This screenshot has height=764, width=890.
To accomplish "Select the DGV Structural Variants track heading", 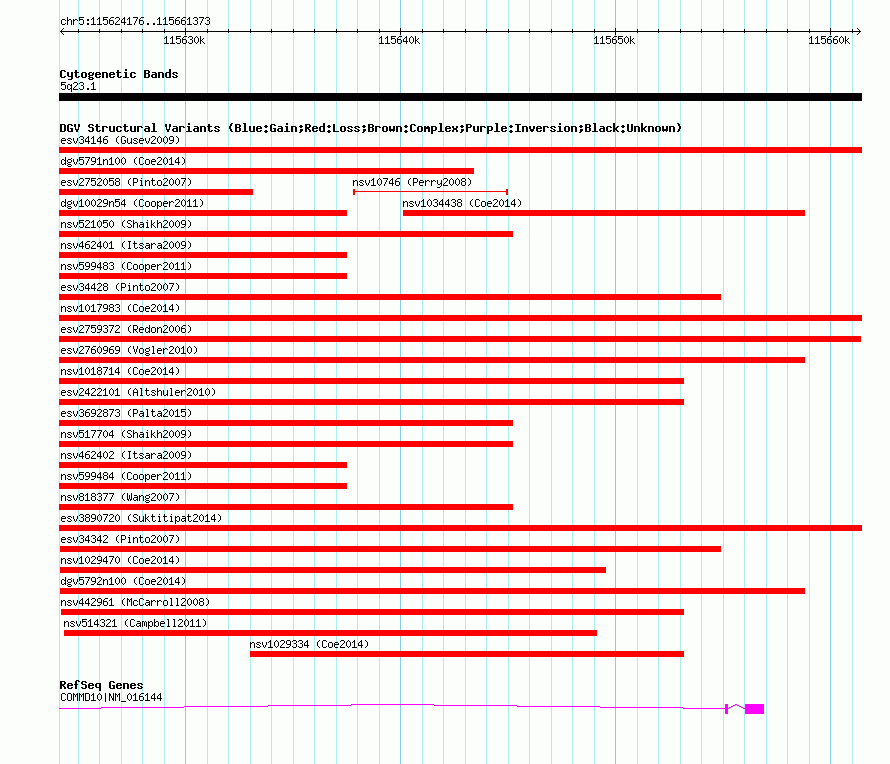I will click(371, 128).
